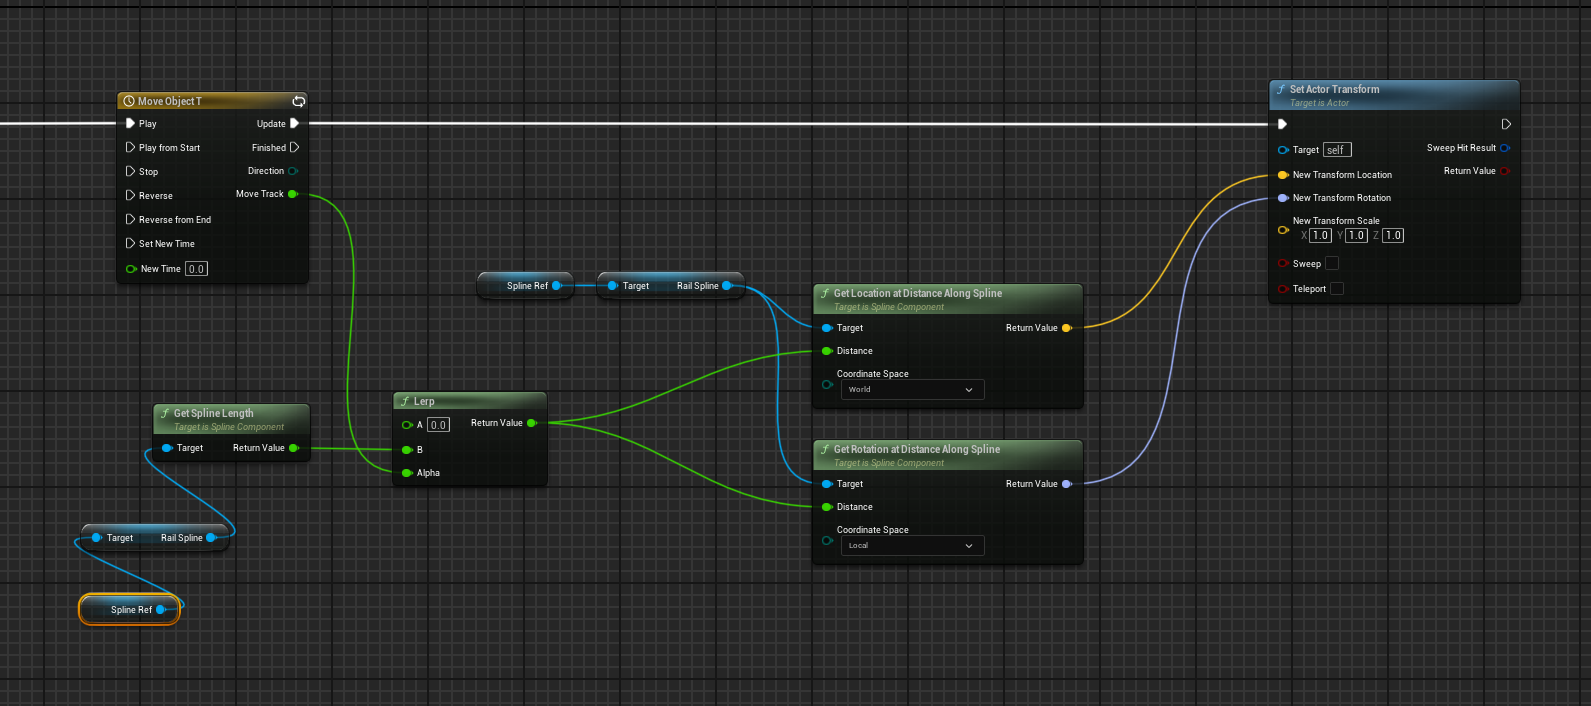The image size is (1591, 706).
Task: Click the Stop exec pin on timeline node
Action: [x=130, y=171]
